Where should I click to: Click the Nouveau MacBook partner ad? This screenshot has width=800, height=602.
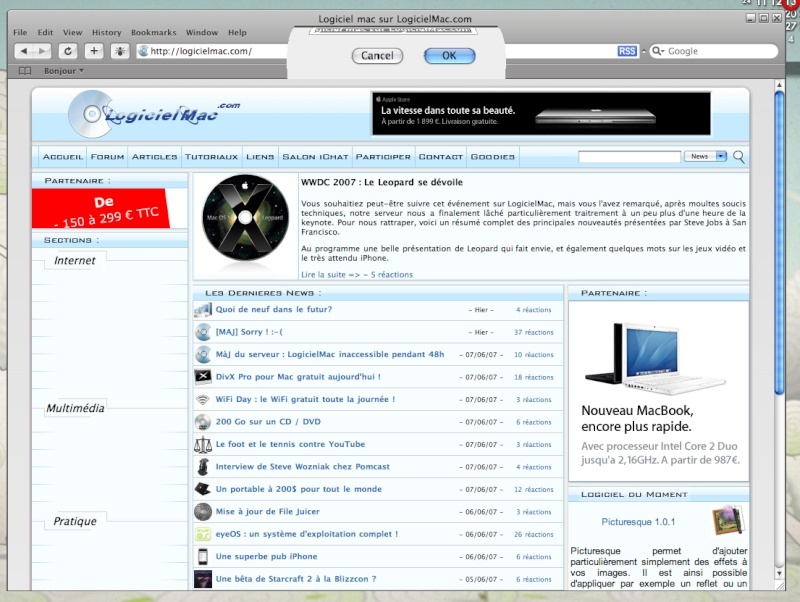659,391
